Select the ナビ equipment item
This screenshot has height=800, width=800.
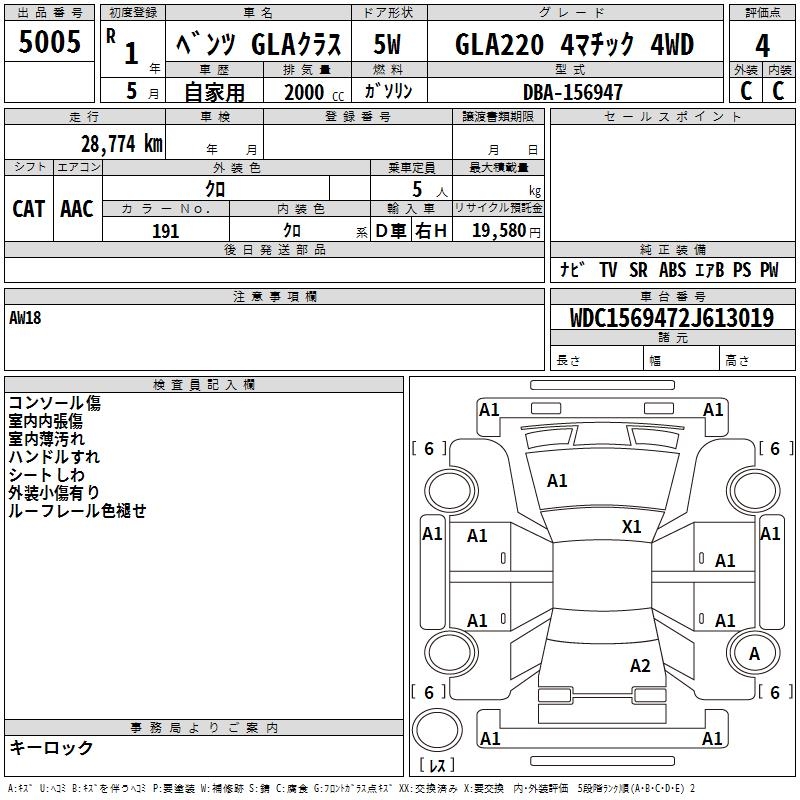point(573,270)
